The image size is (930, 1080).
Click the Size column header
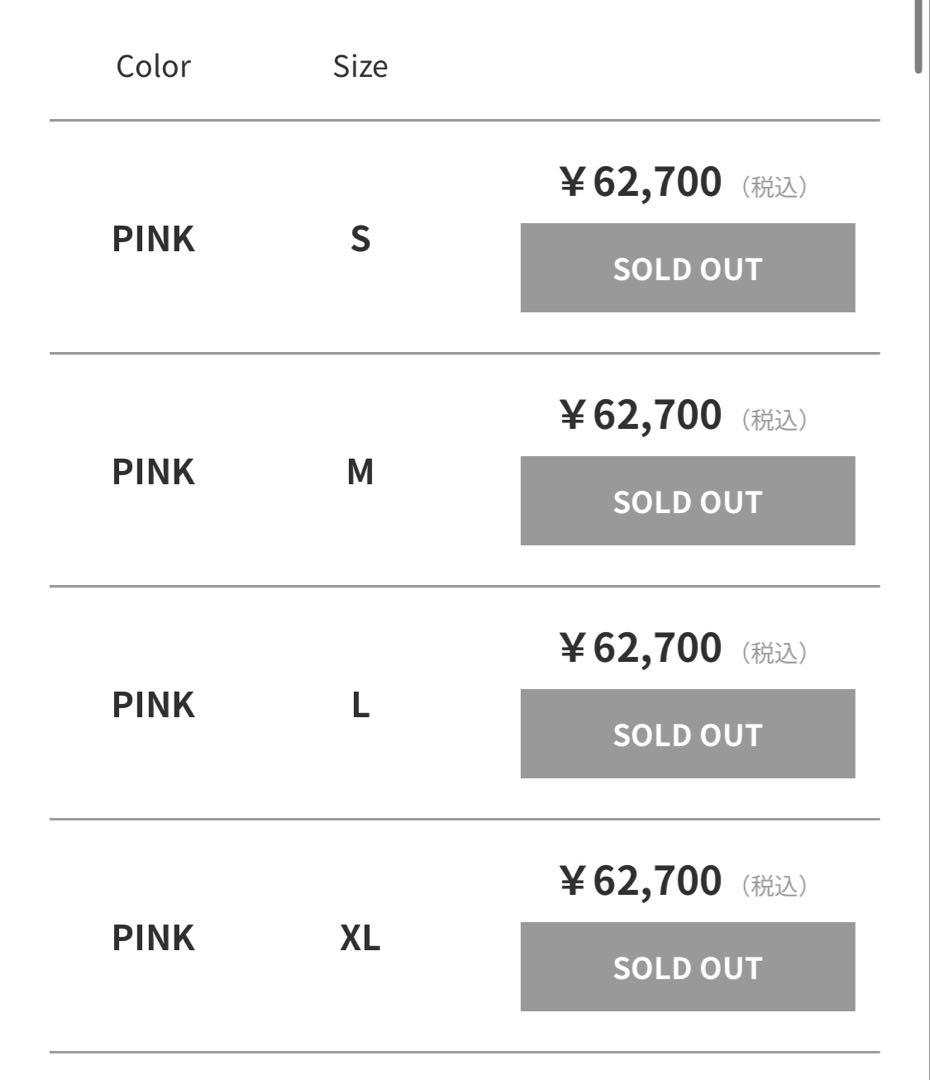[x=360, y=67]
